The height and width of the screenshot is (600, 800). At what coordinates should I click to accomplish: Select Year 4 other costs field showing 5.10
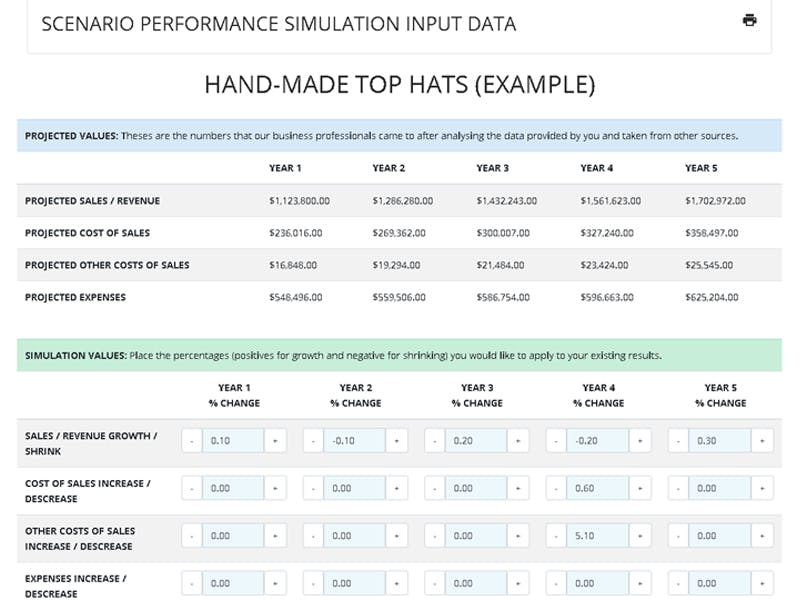coord(597,536)
